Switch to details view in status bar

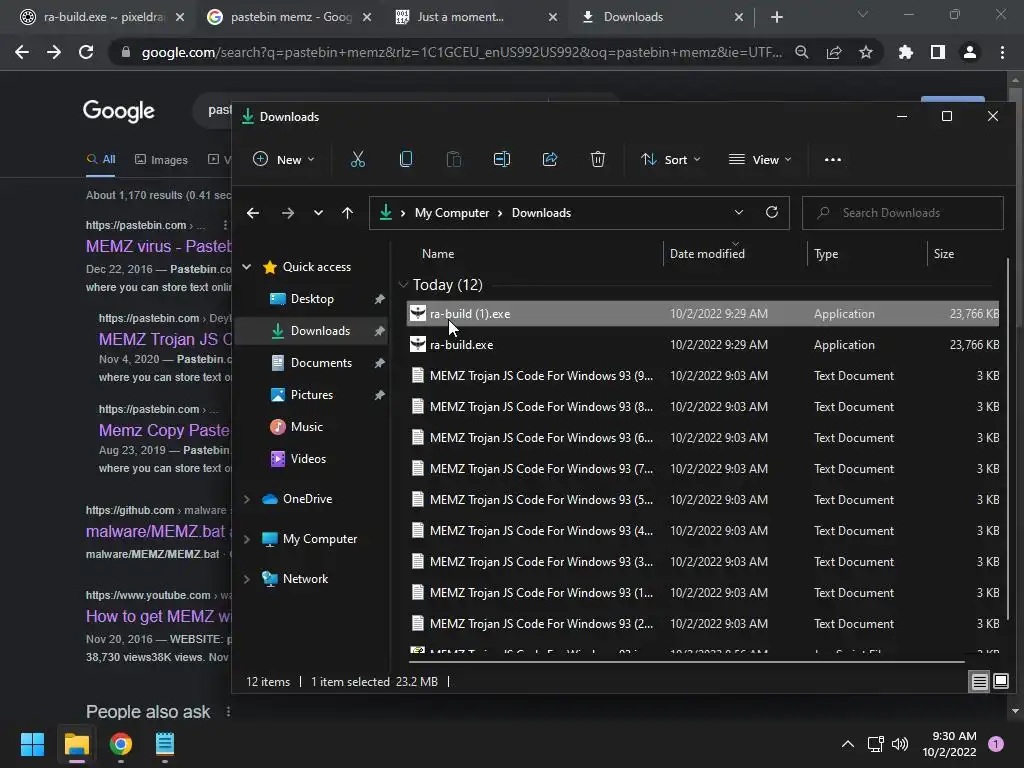[980, 682]
